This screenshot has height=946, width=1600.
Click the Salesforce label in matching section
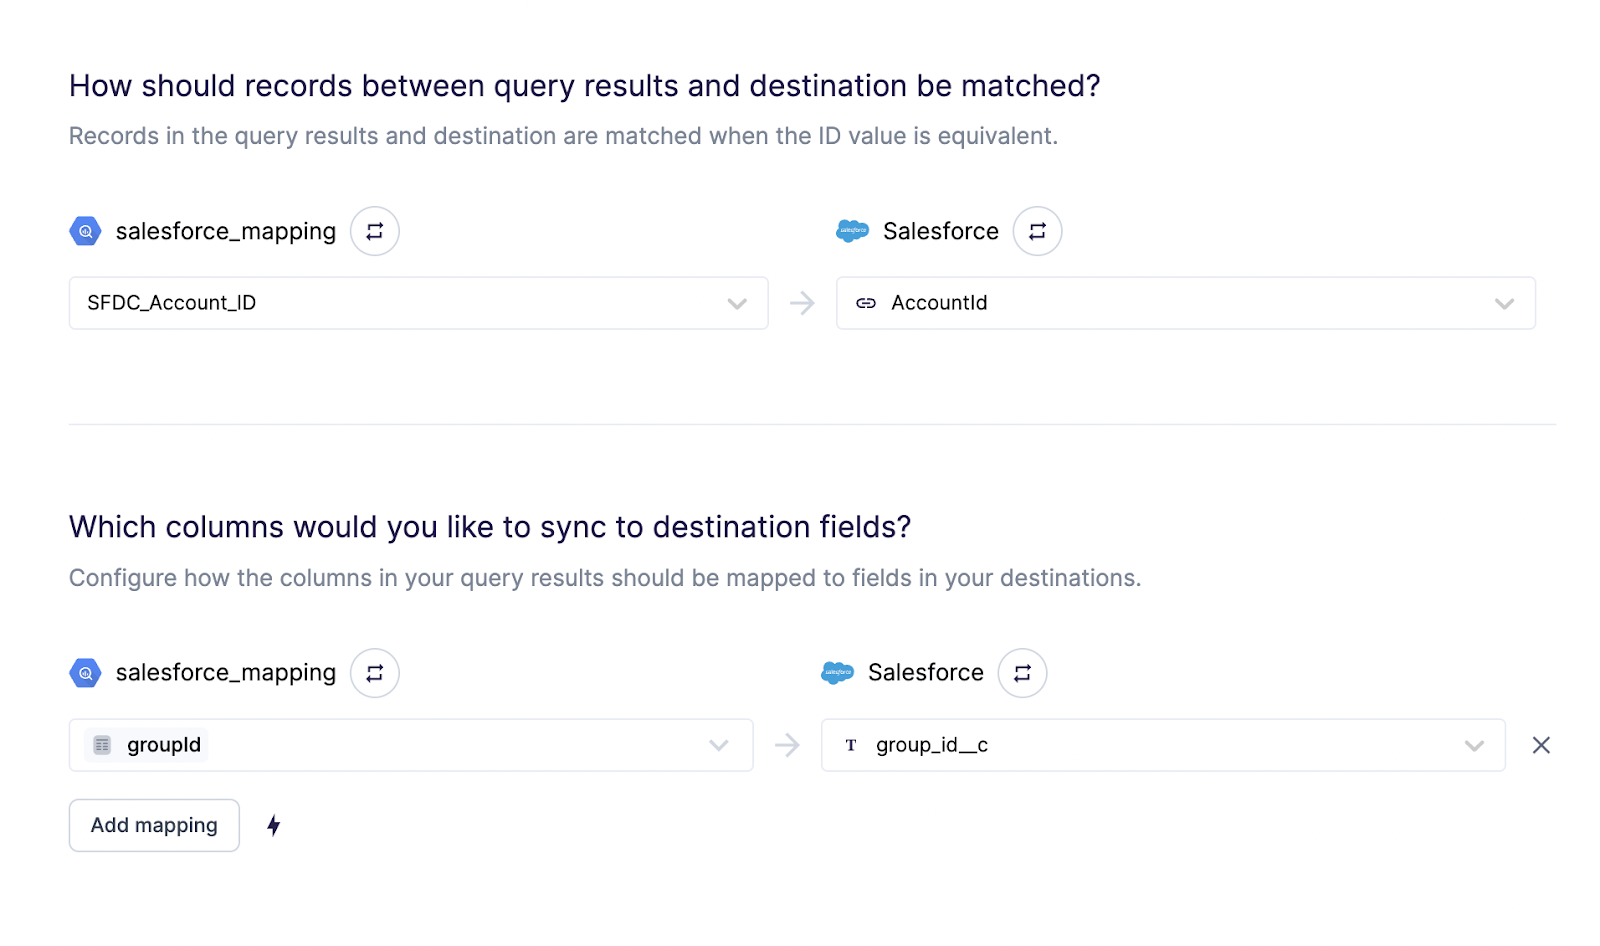[x=941, y=232]
